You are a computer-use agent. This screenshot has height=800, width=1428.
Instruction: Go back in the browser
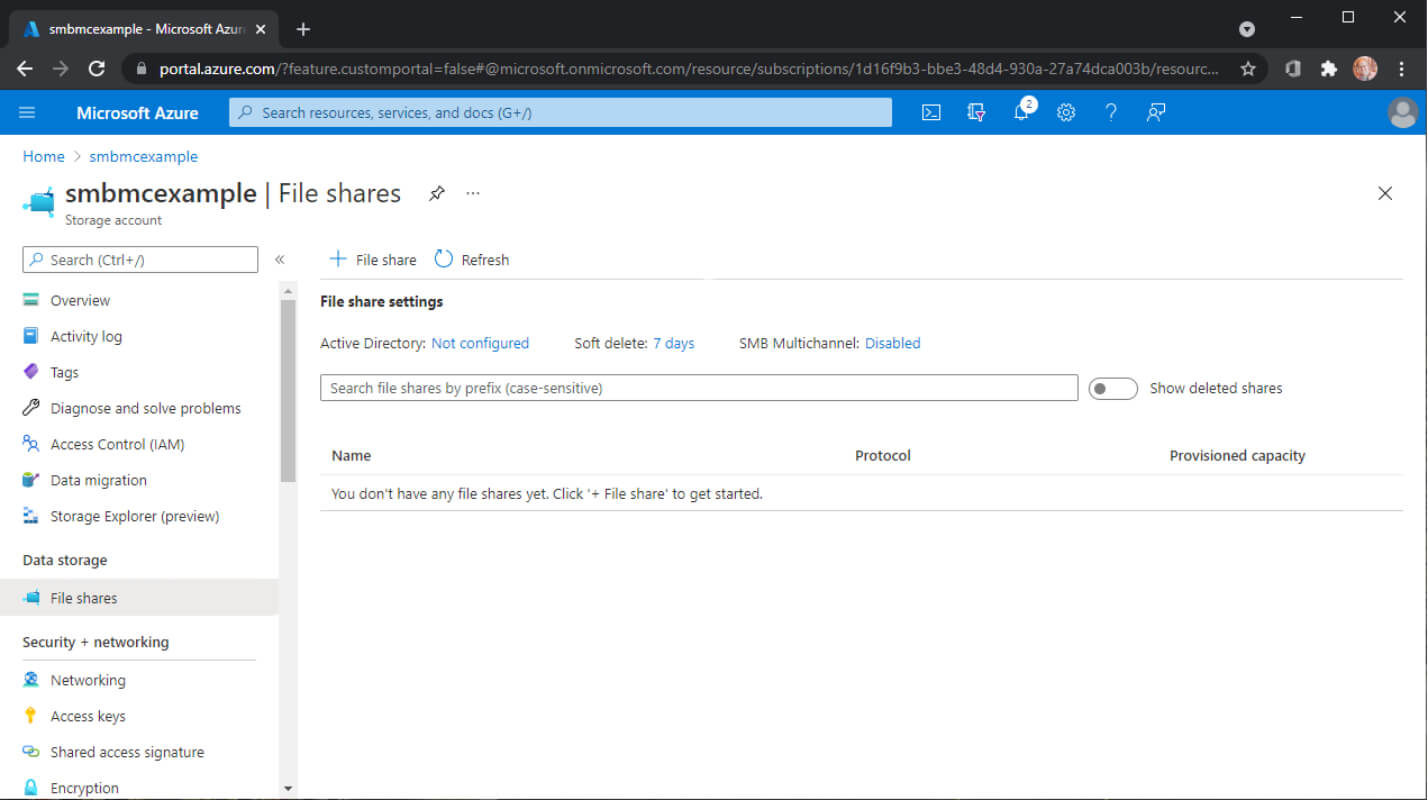coord(25,69)
